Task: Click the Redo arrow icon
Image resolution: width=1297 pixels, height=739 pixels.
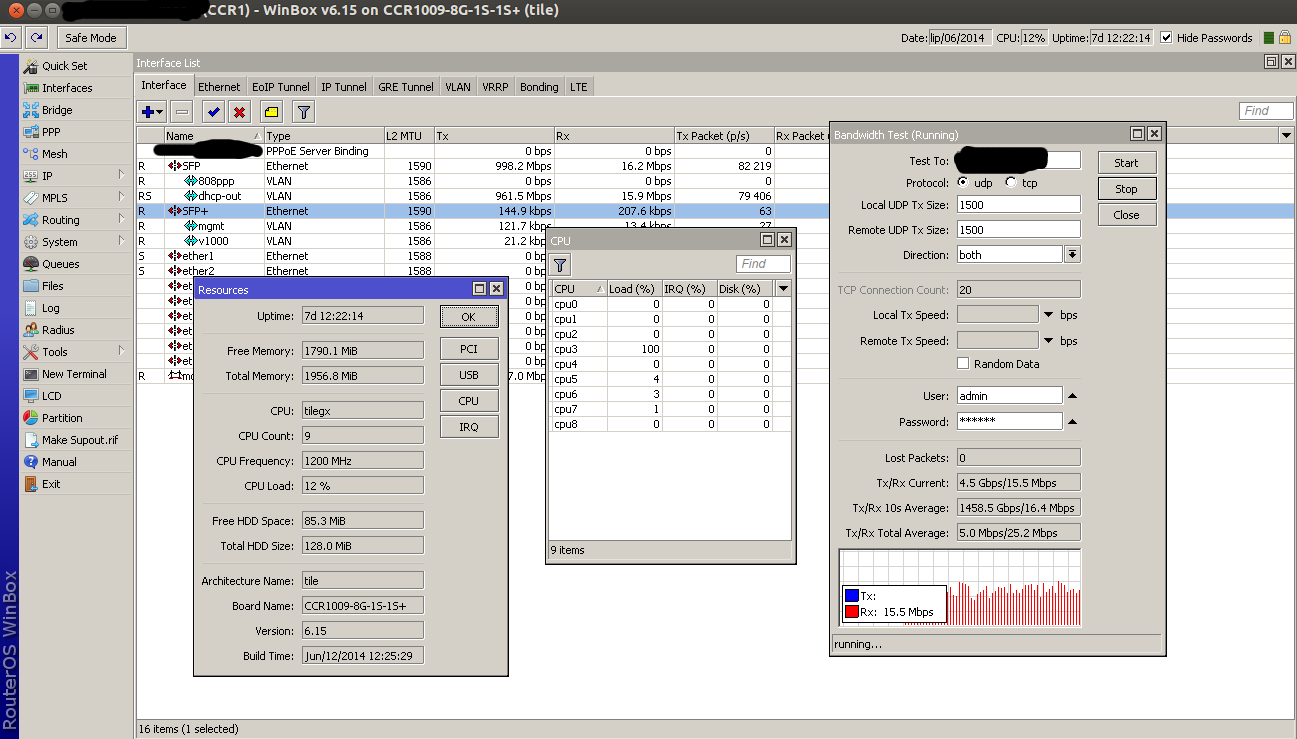Action: coord(36,38)
